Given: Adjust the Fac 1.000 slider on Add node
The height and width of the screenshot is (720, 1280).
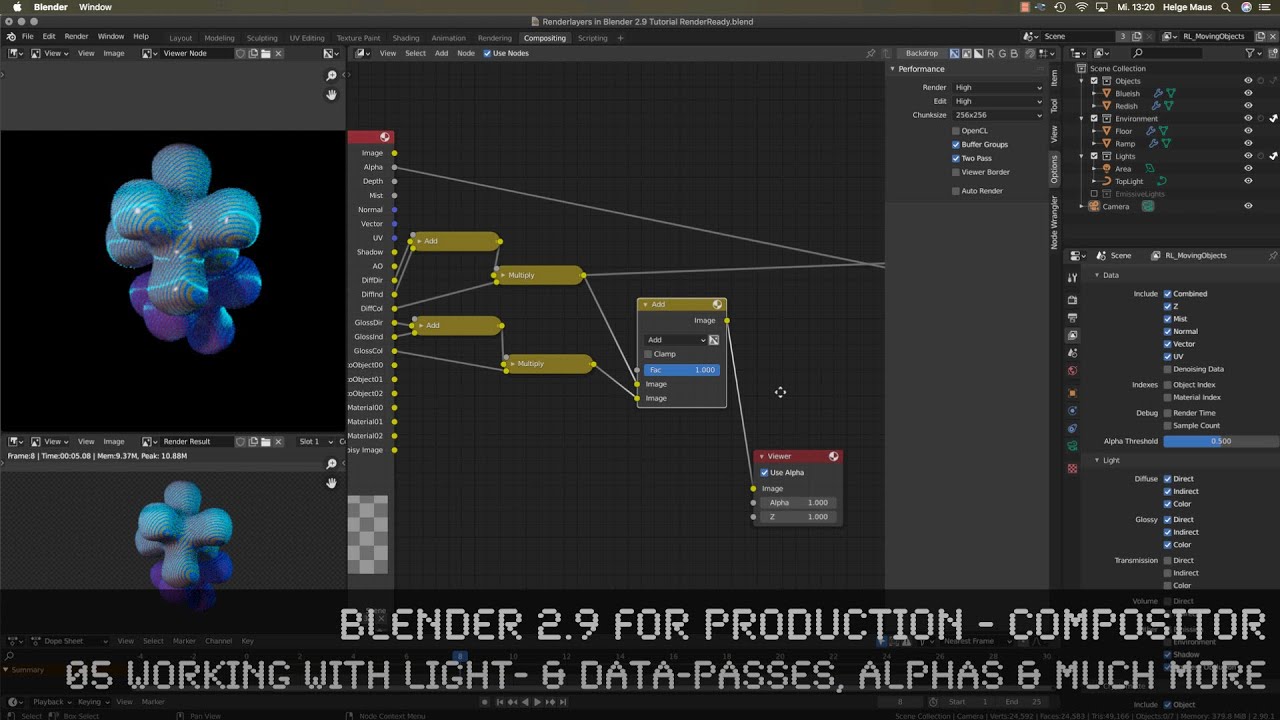Looking at the screenshot, I should pyautogui.click(x=681, y=370).
